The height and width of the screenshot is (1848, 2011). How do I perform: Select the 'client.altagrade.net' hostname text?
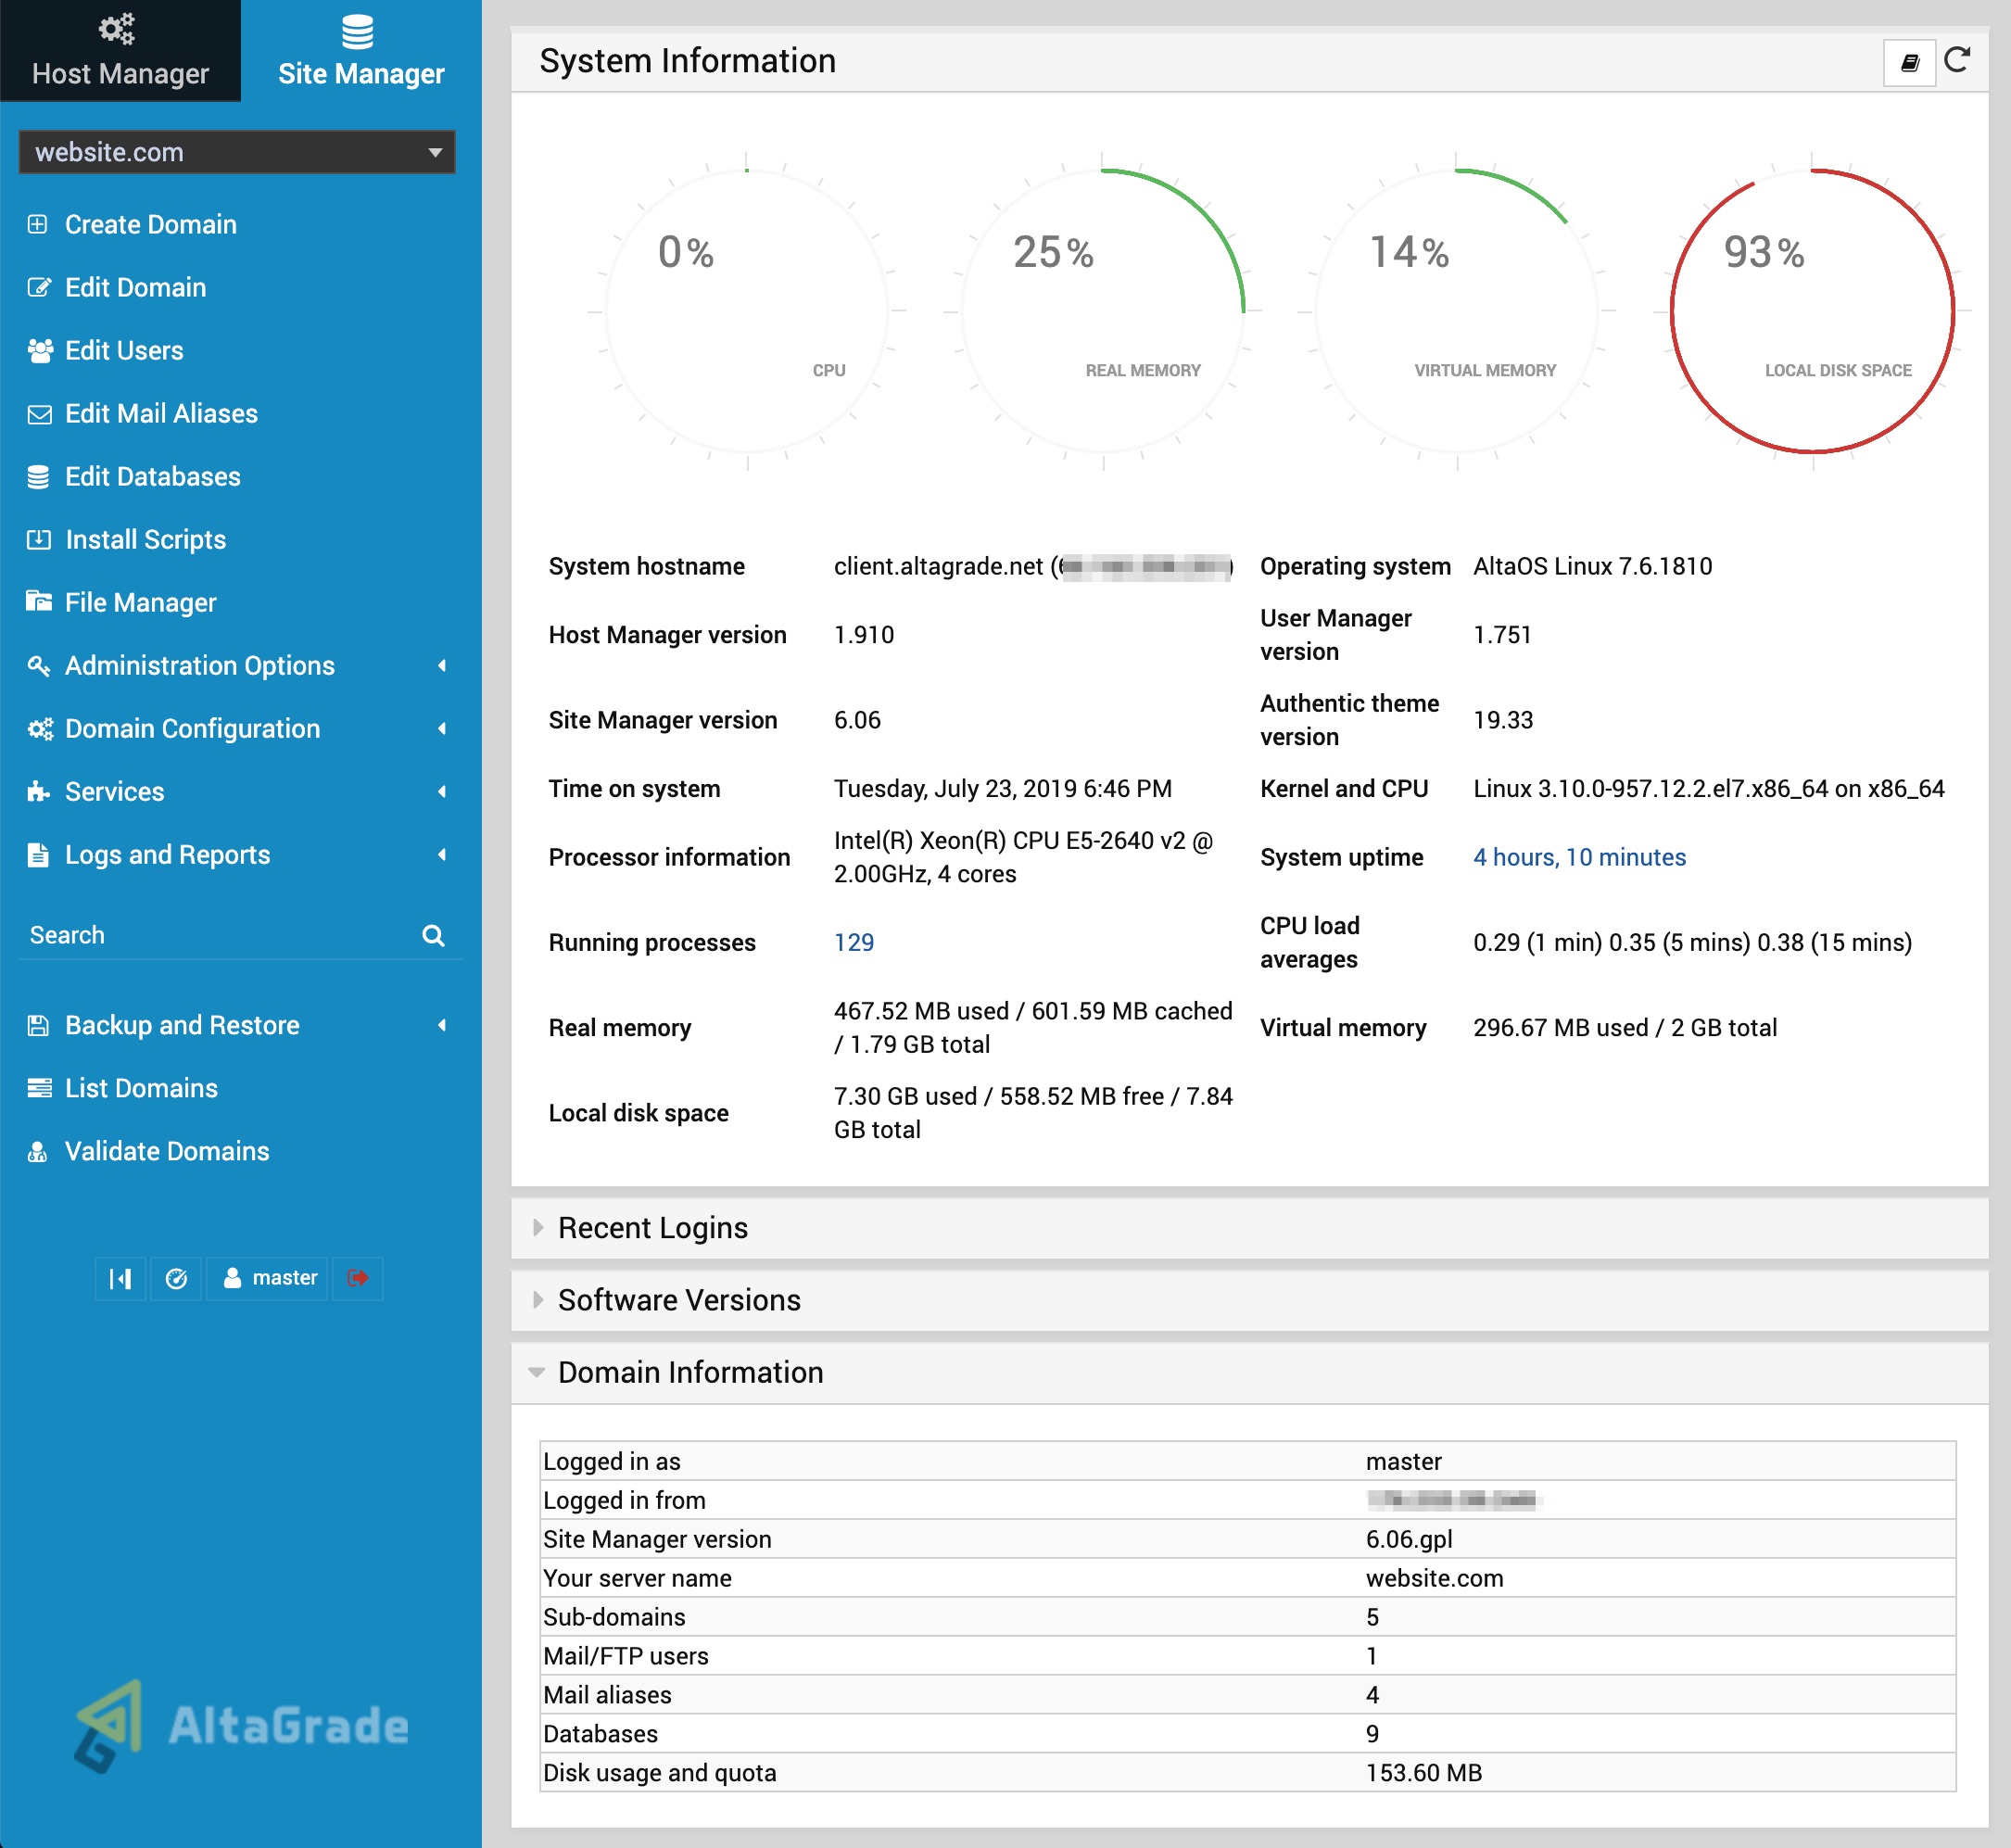pyautogui.click(x=938, y=566)
